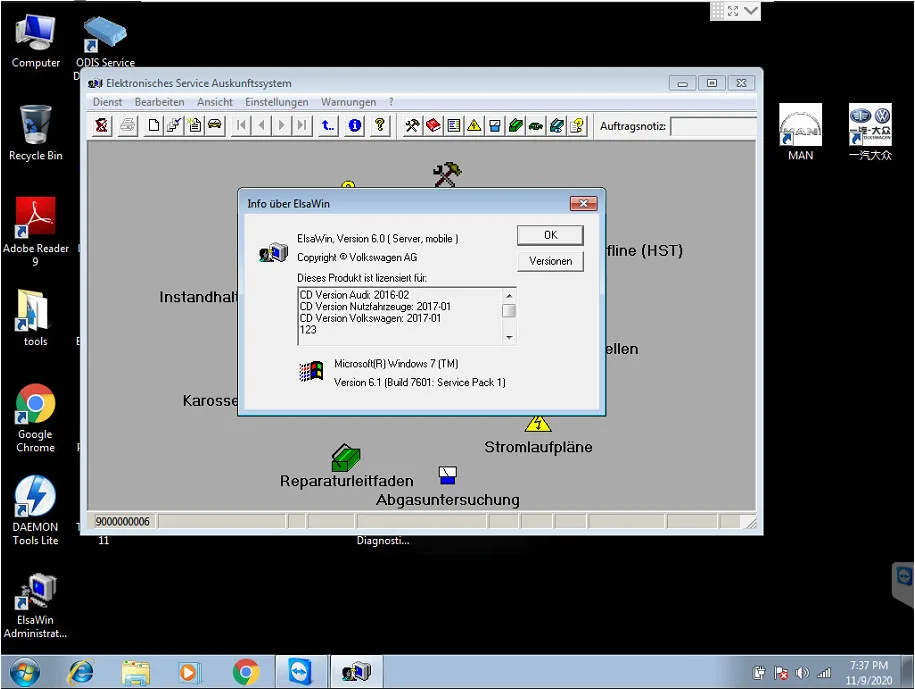This screenshot has height=689, width=915.
Task: Click the blank new document toolbar icon
Action: pos(153,125)
